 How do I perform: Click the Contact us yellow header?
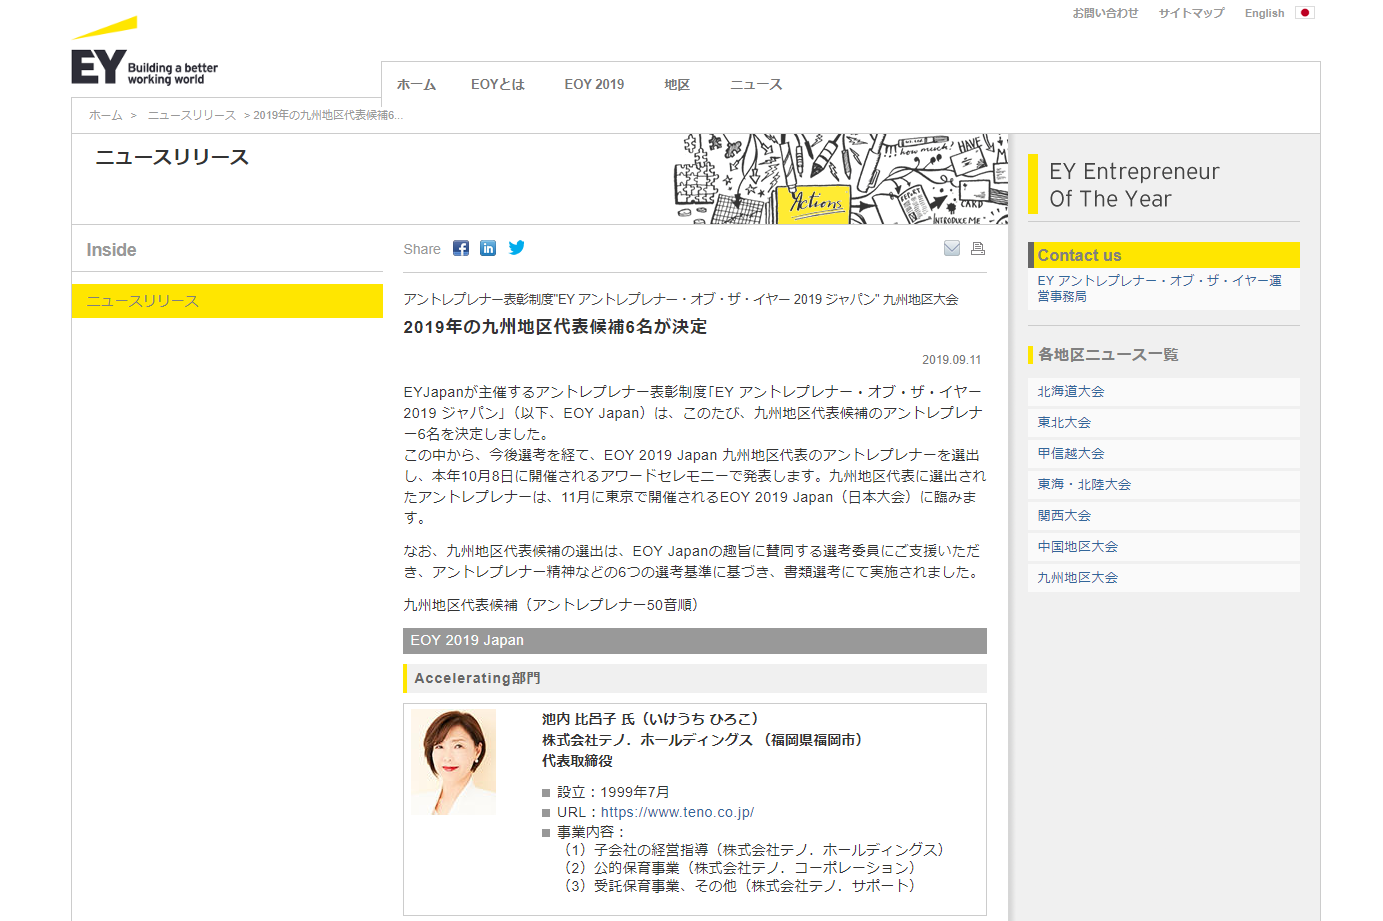pos(1164,255)
